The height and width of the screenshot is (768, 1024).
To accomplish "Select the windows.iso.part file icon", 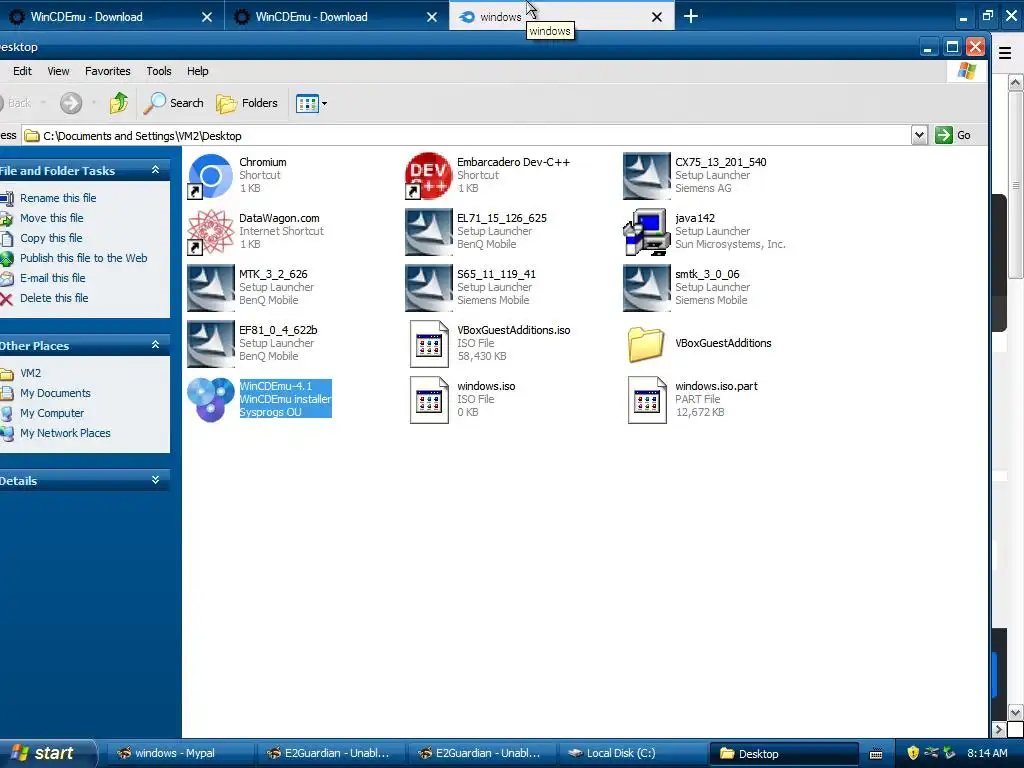I will point(647,400).
